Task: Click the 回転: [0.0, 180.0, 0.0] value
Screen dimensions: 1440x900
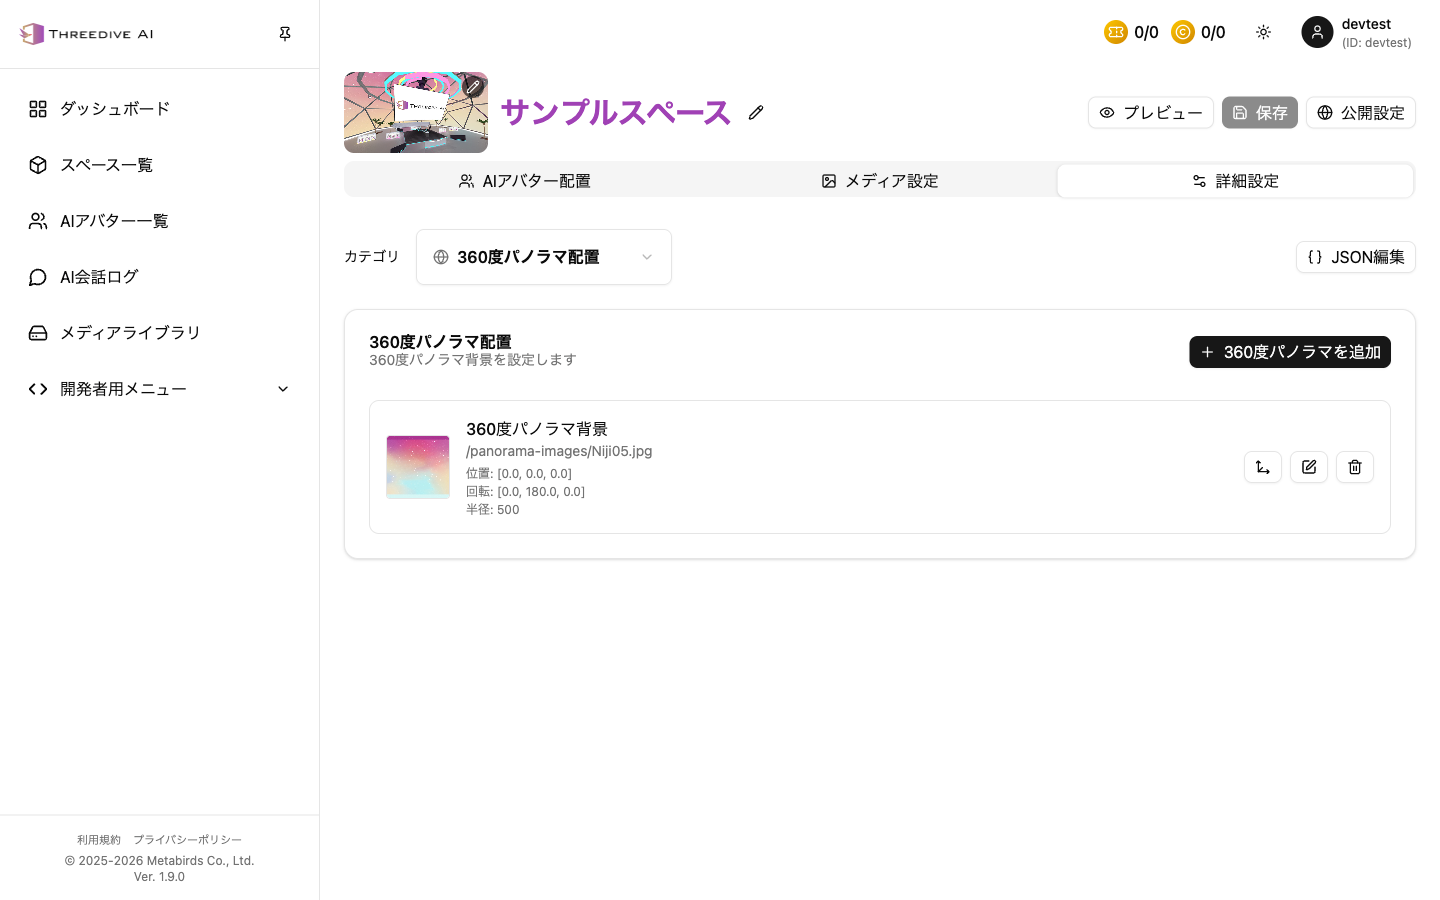Action: pos(526,492)
